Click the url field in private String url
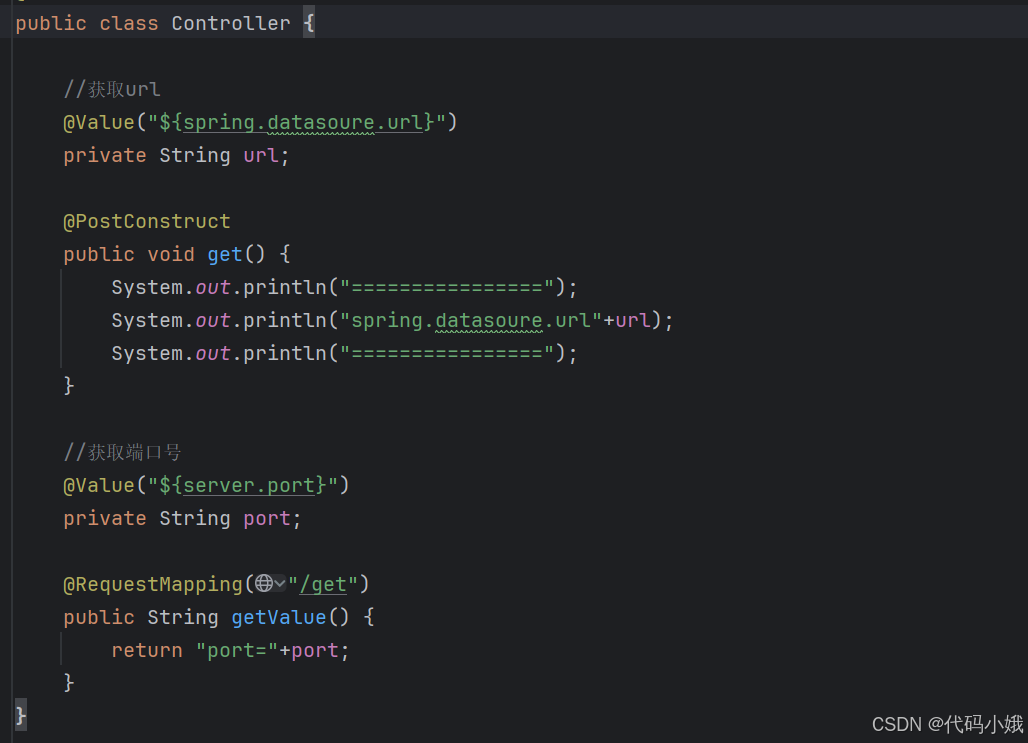The image size is (1028, 743). (261, 155)
